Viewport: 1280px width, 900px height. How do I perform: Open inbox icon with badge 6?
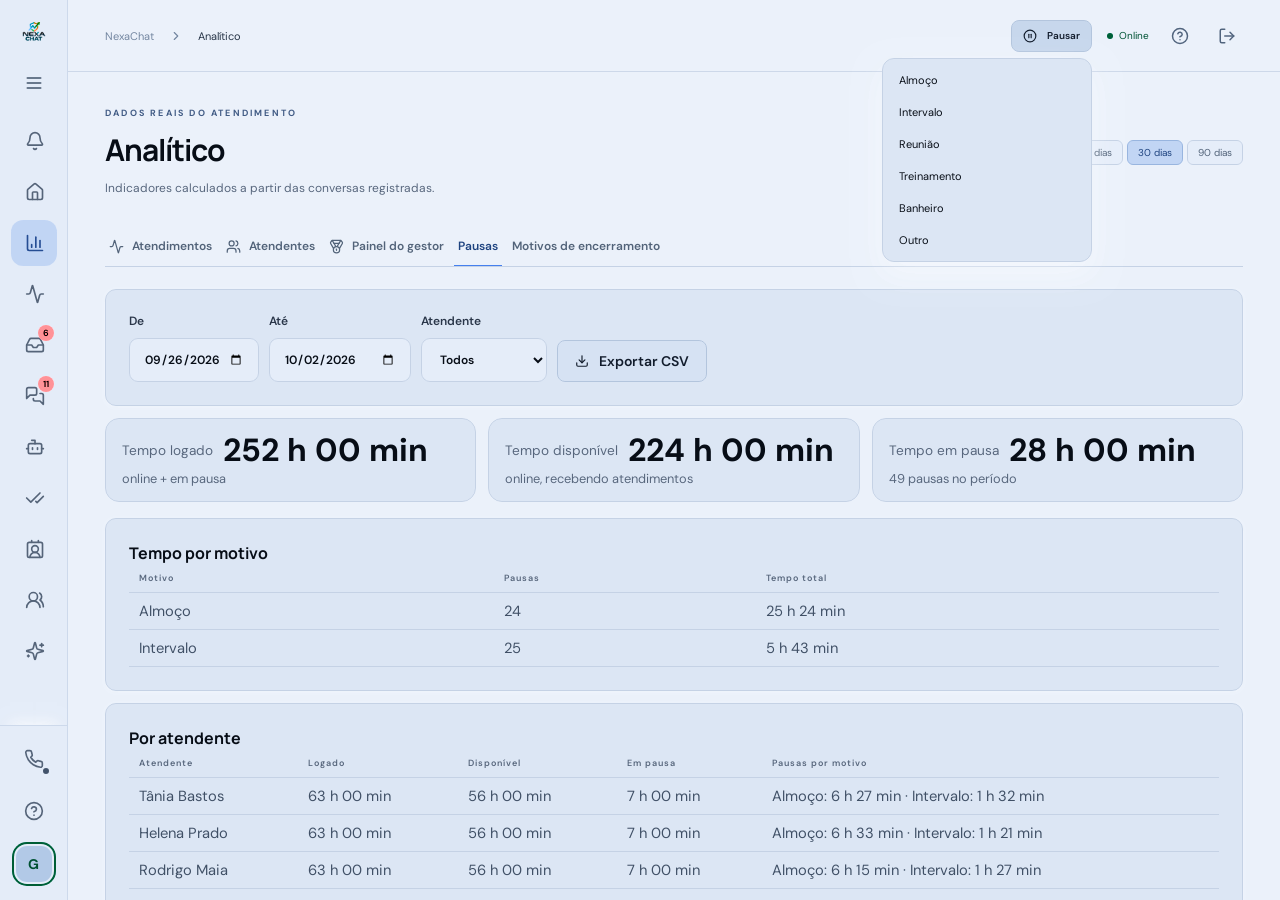[x=34, y=345]
